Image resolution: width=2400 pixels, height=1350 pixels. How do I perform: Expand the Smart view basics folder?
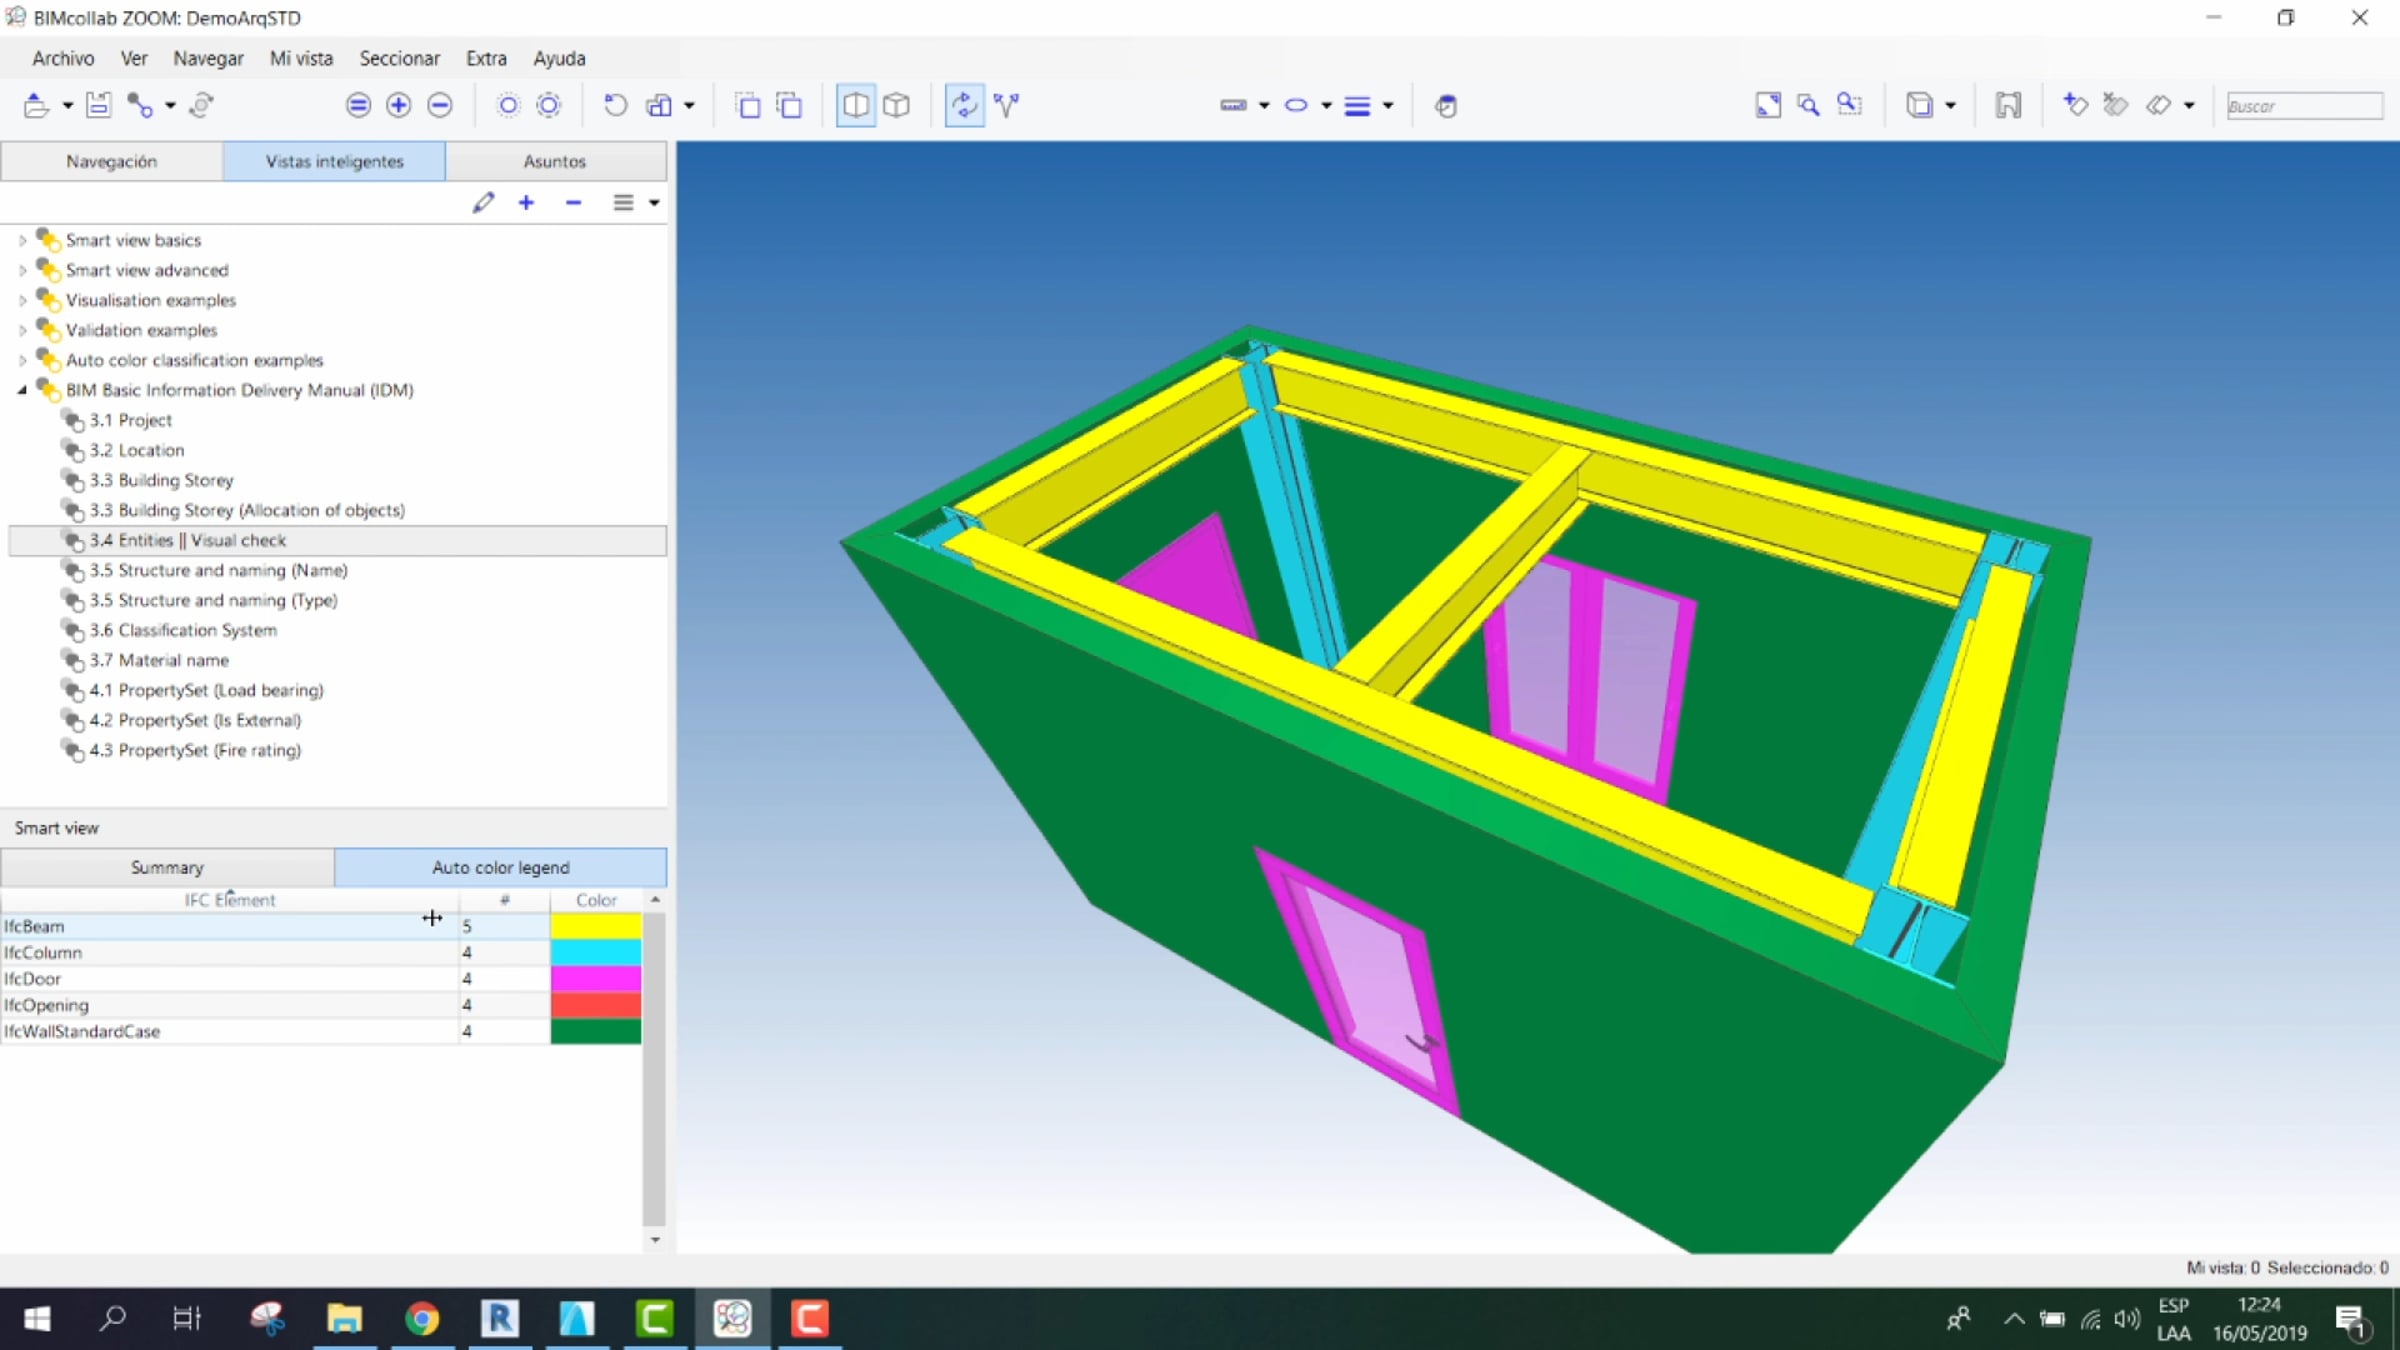point(22,240)
